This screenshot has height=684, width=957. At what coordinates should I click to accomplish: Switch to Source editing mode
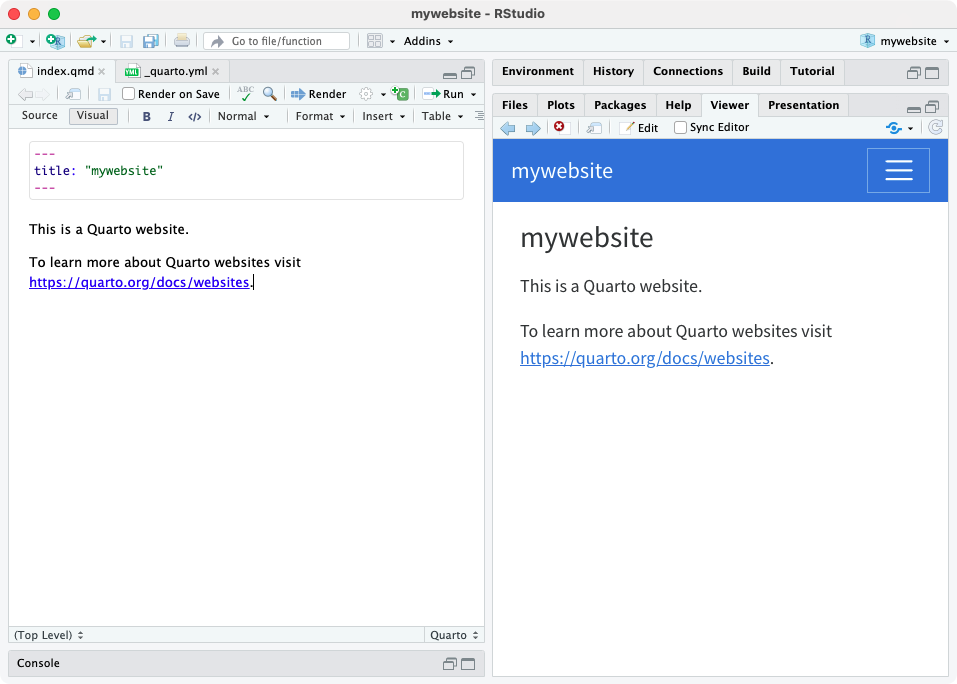[x=39, y=115]
